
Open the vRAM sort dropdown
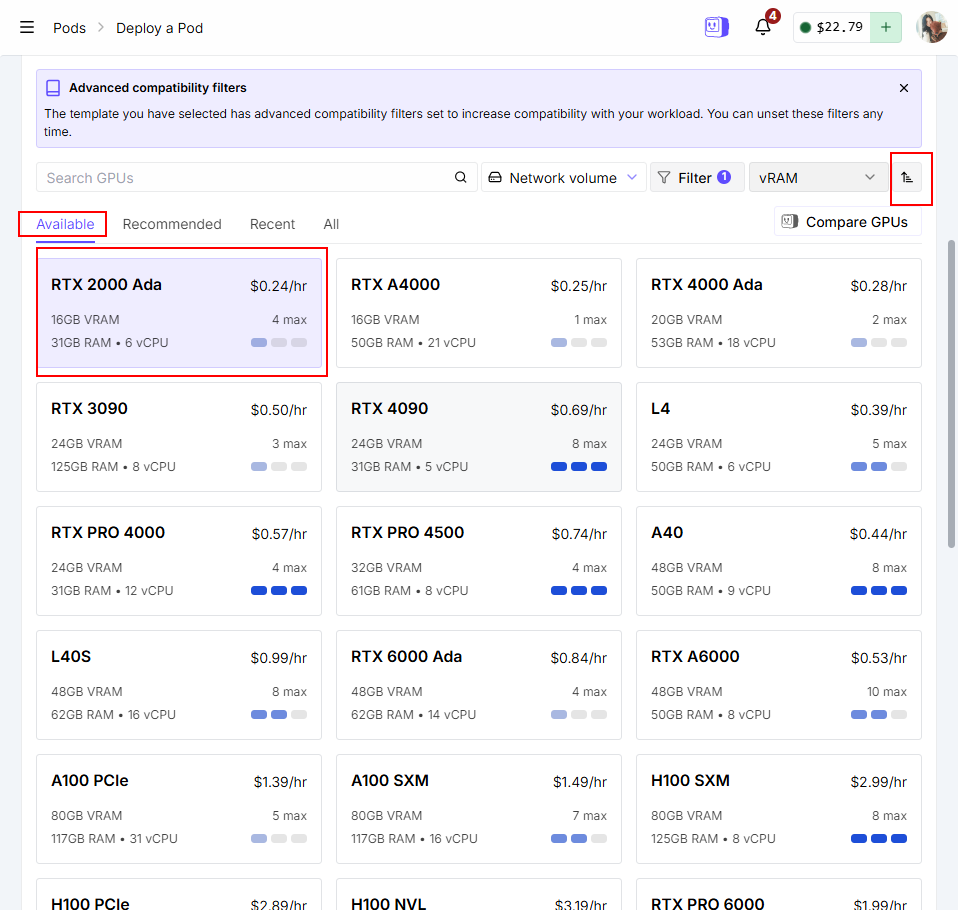(818, 178)
